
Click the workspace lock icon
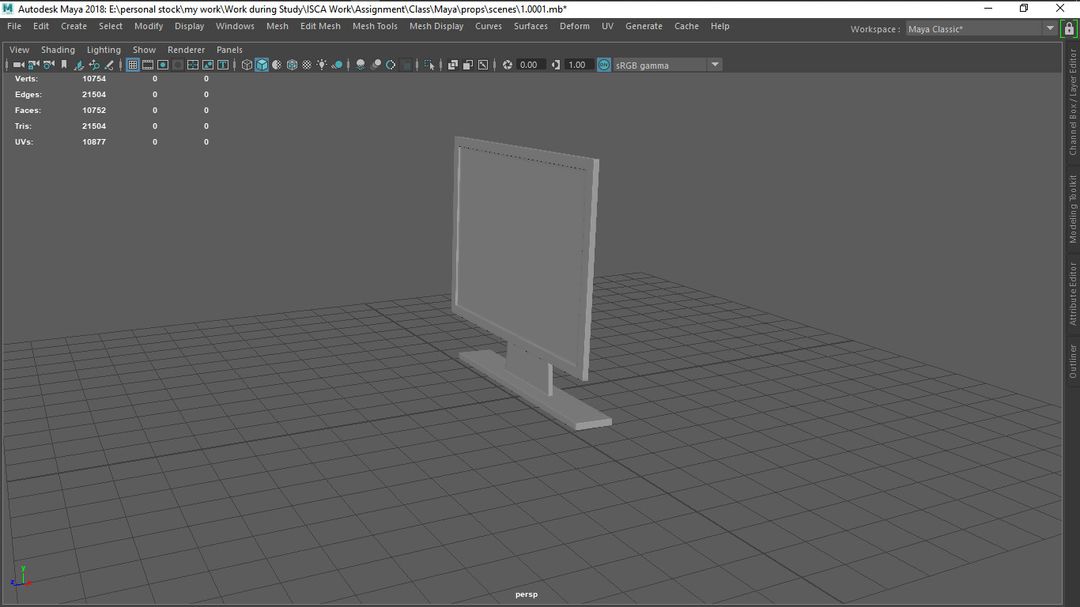tap(1069, 29)
